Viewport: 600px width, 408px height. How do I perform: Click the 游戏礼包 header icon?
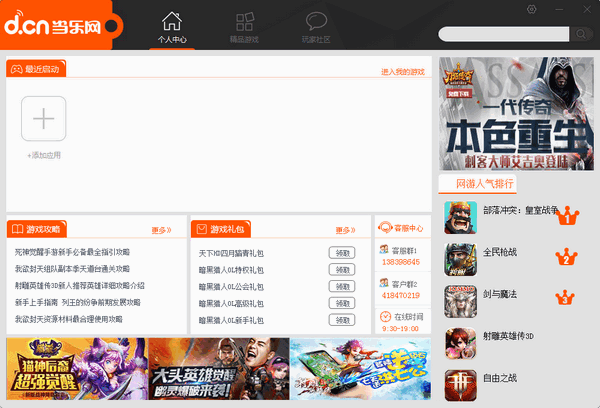pyautogui.click(x=202, y=229)
